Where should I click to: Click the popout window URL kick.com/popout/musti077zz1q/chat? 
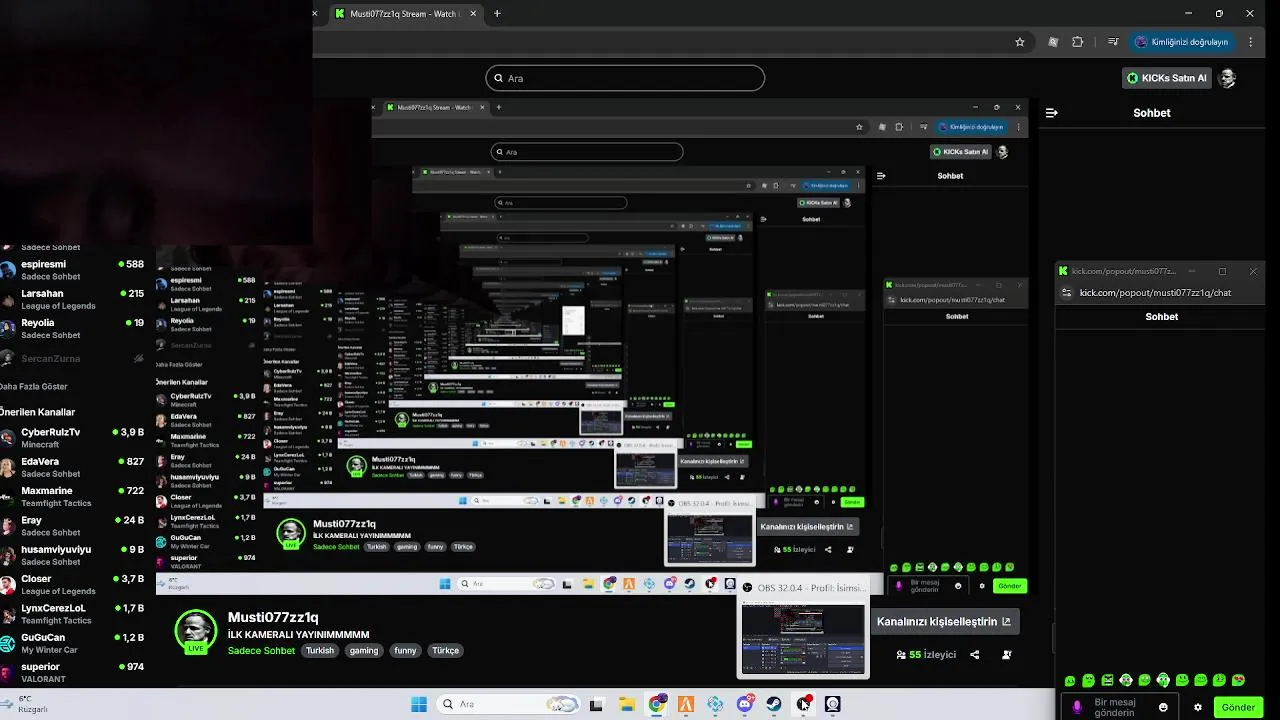(1155, 293)
